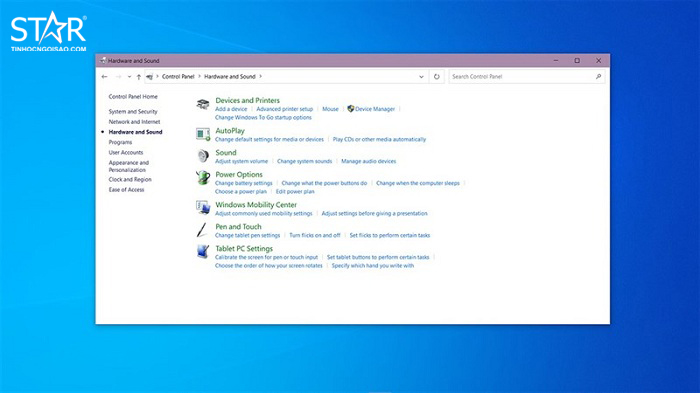Click Change what the power buttons do
The height and width of the screenshot is (393, 700).
324,183
